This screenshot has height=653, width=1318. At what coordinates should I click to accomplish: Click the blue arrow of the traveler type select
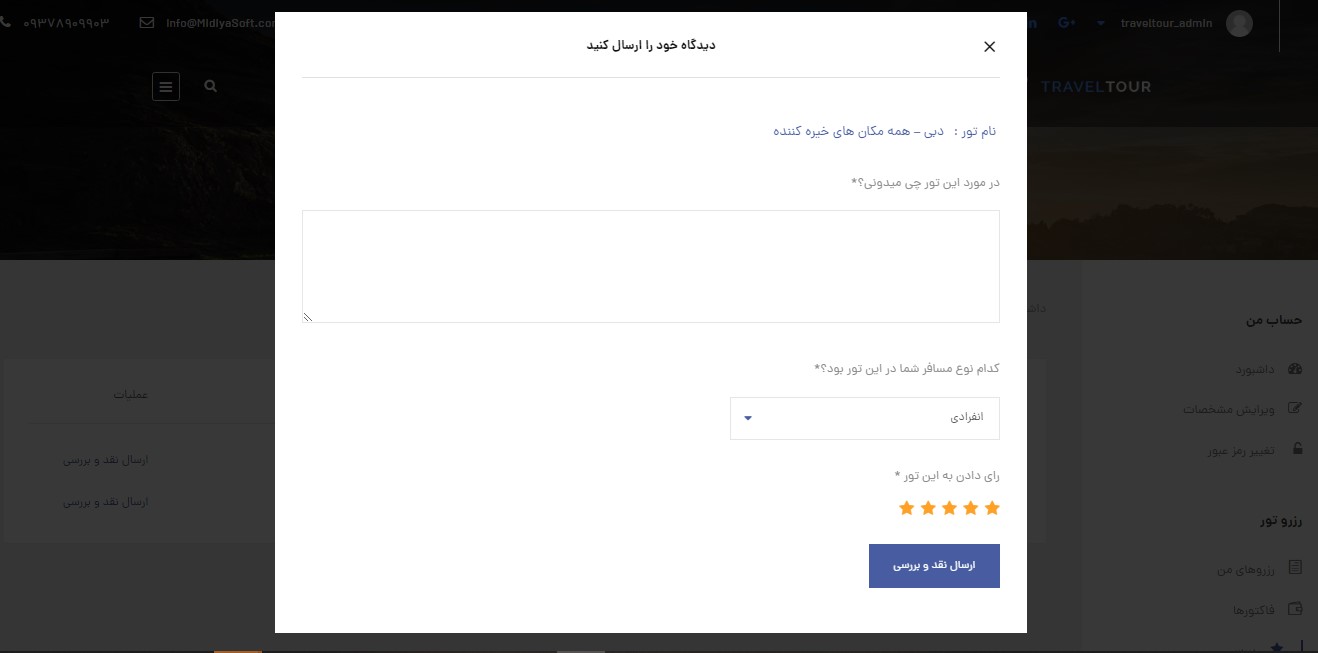[x=748, y=418]
